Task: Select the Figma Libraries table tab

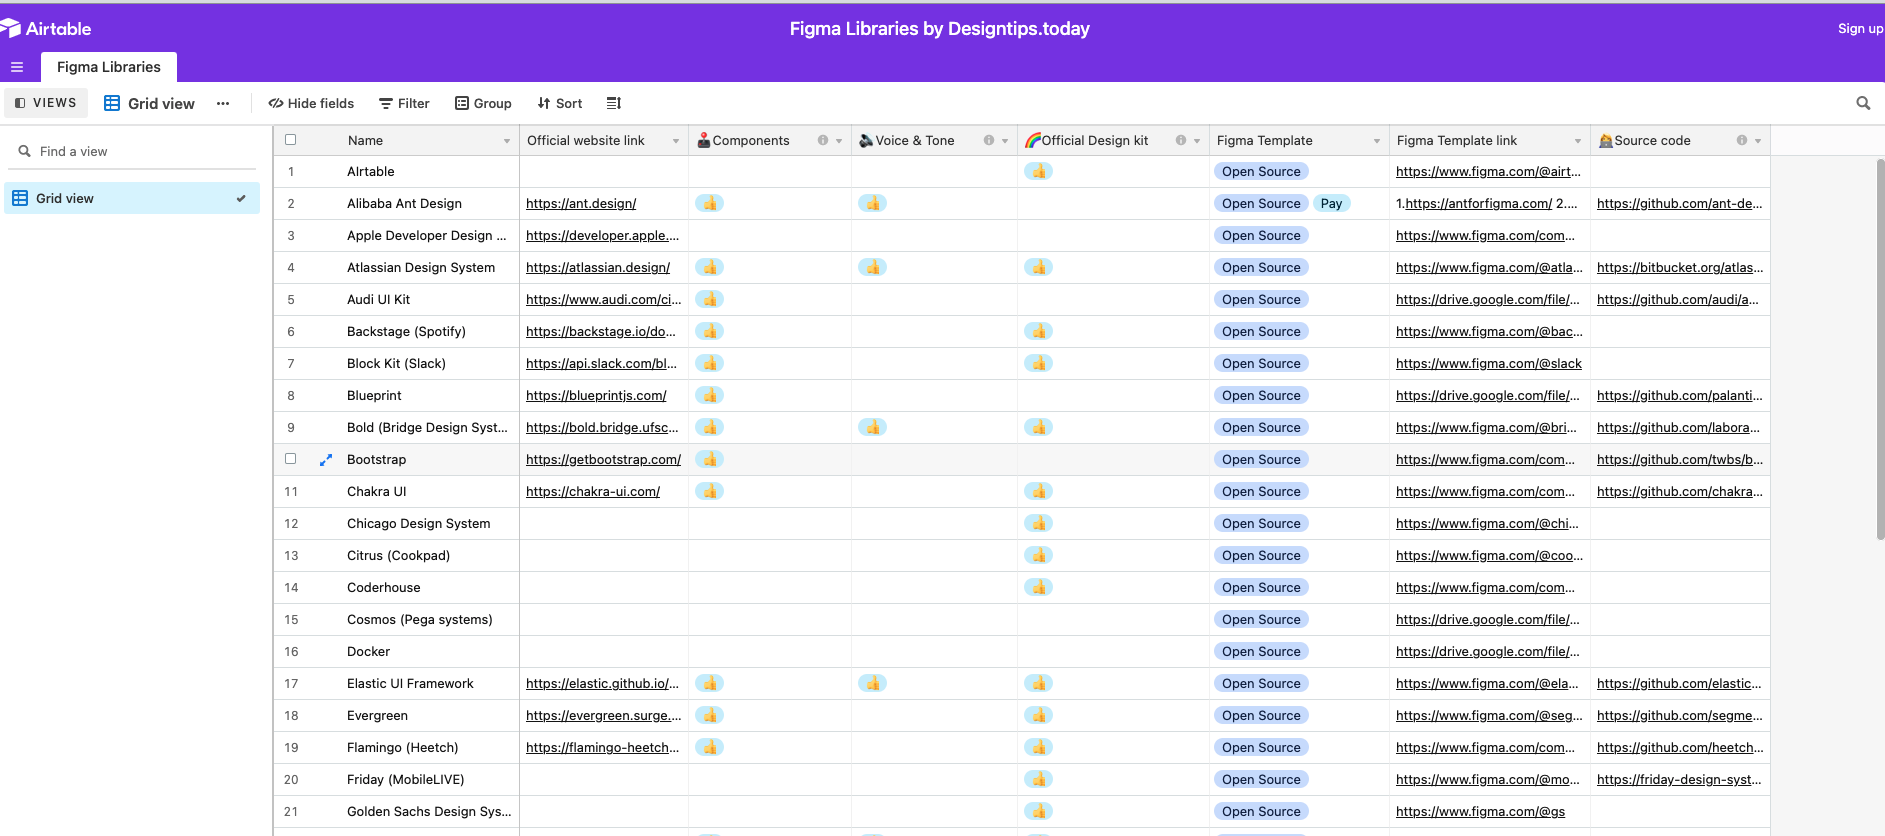Action: click(109, 67)
